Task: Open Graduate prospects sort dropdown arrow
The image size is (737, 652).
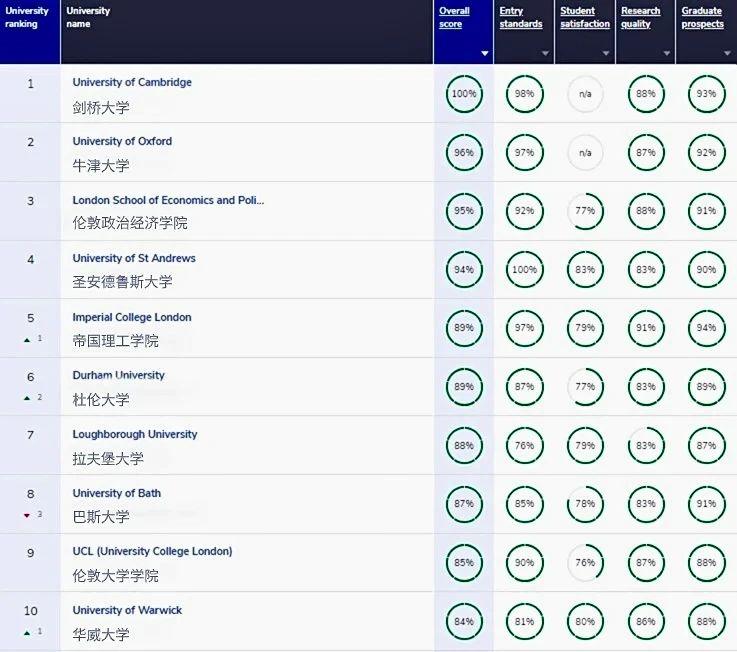Action: pos(727,54)
